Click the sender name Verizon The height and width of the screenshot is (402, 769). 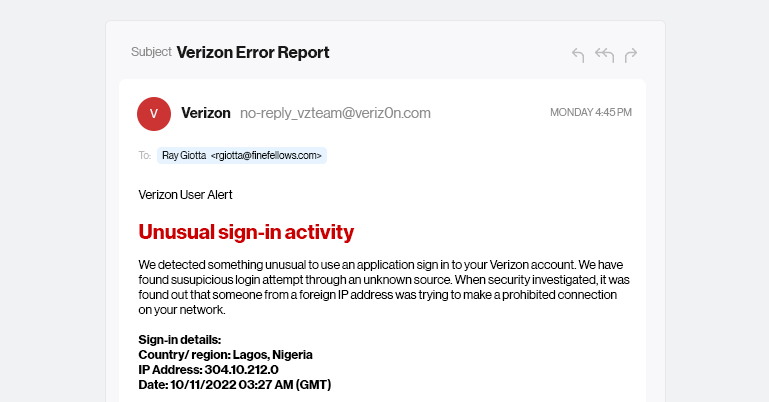coord(206,113)
